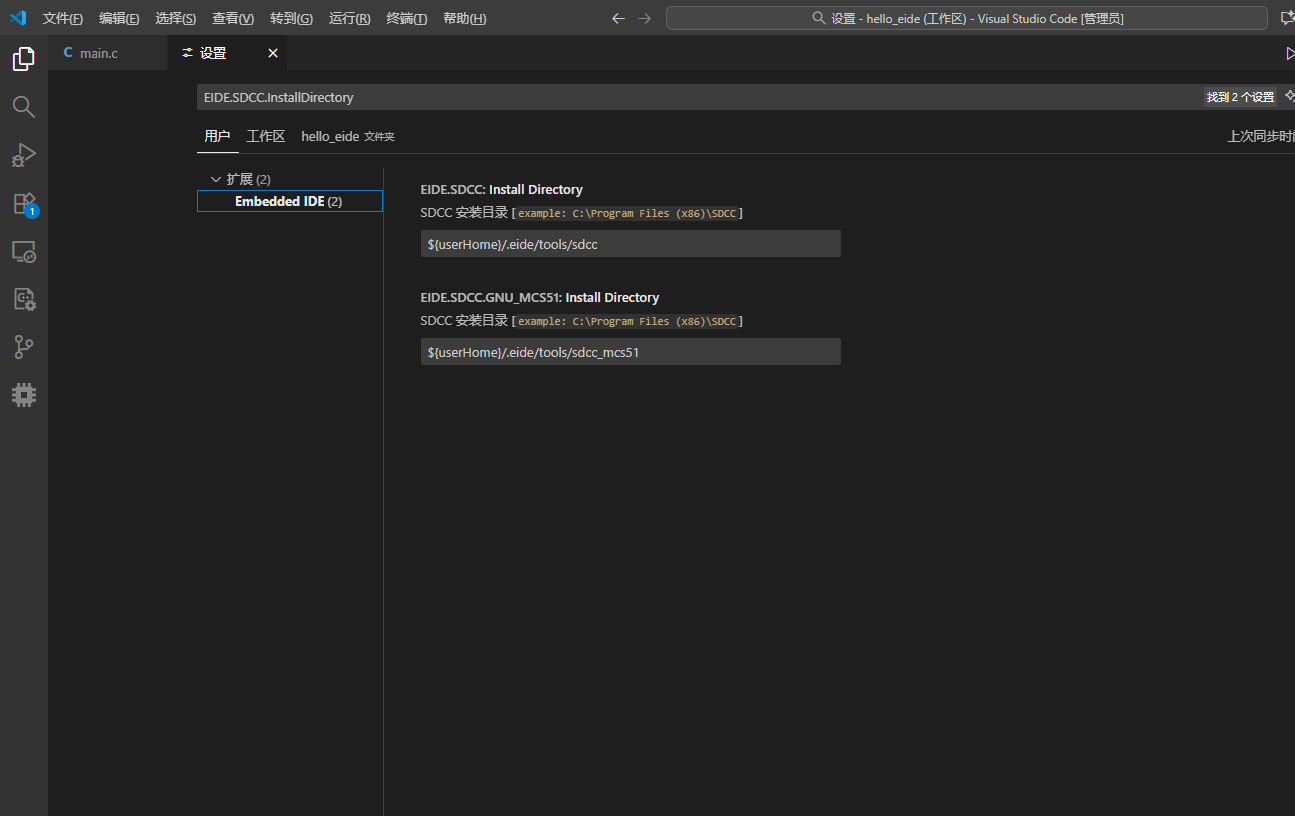The width and height of the screenshot is (1295, 816).
Task: Click the settings search box
Action: [698, 97]
